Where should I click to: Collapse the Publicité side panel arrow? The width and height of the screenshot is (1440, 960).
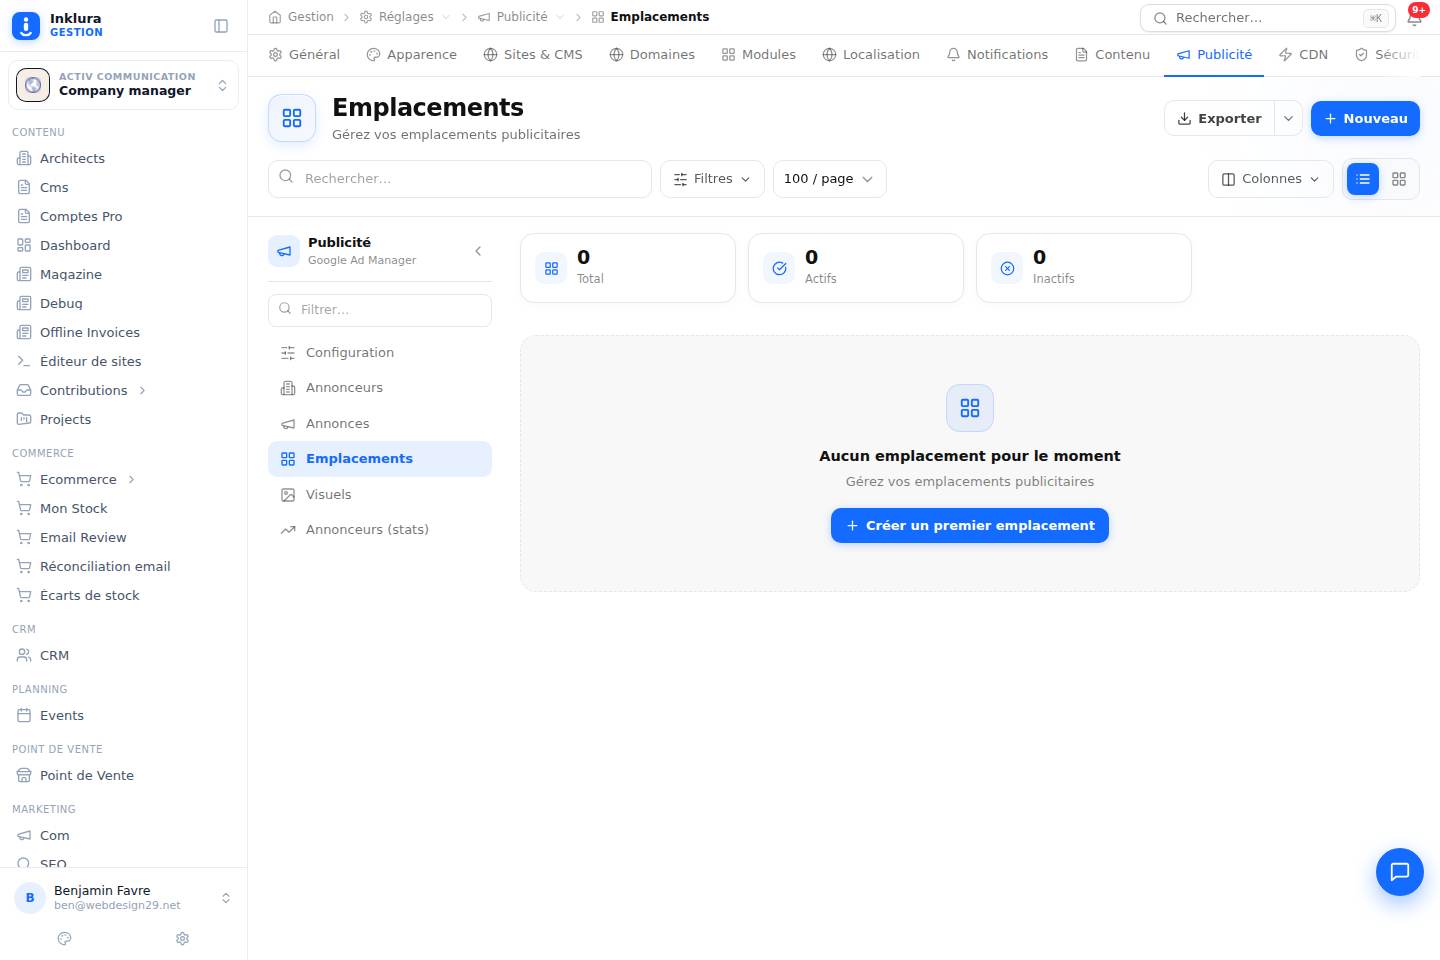(478, 251)
